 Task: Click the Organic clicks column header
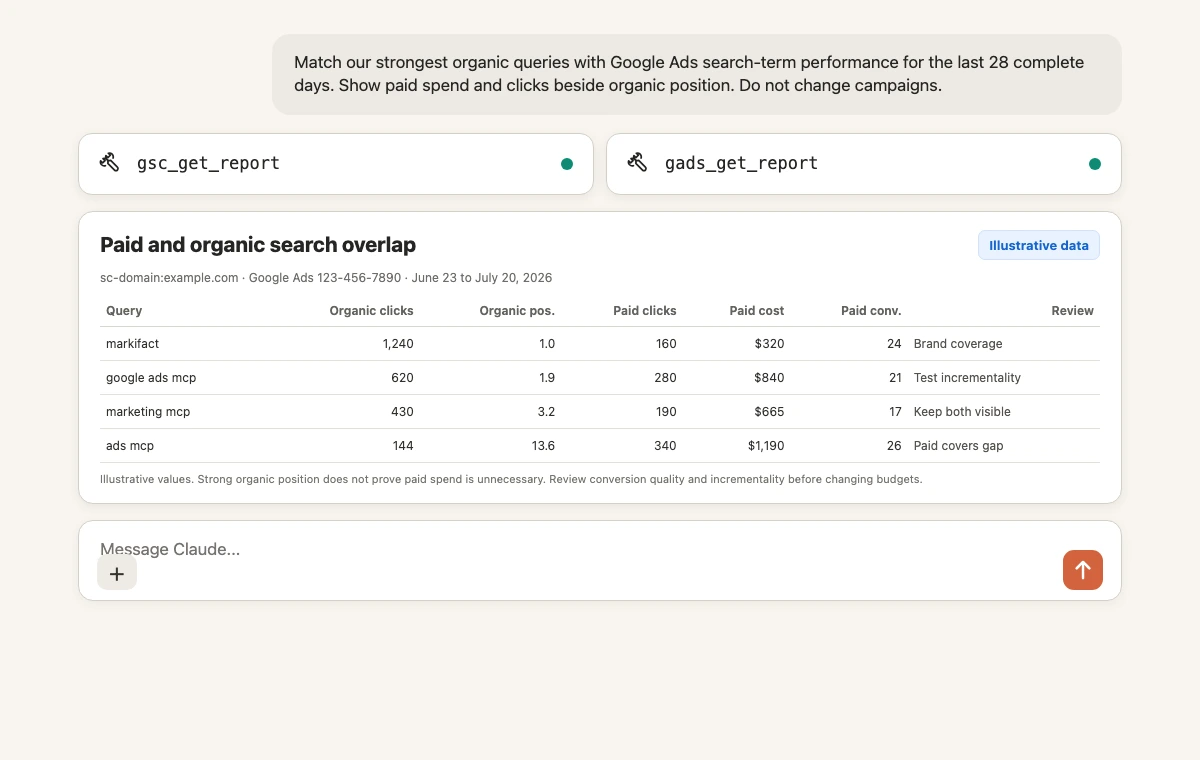pos(371,311)
